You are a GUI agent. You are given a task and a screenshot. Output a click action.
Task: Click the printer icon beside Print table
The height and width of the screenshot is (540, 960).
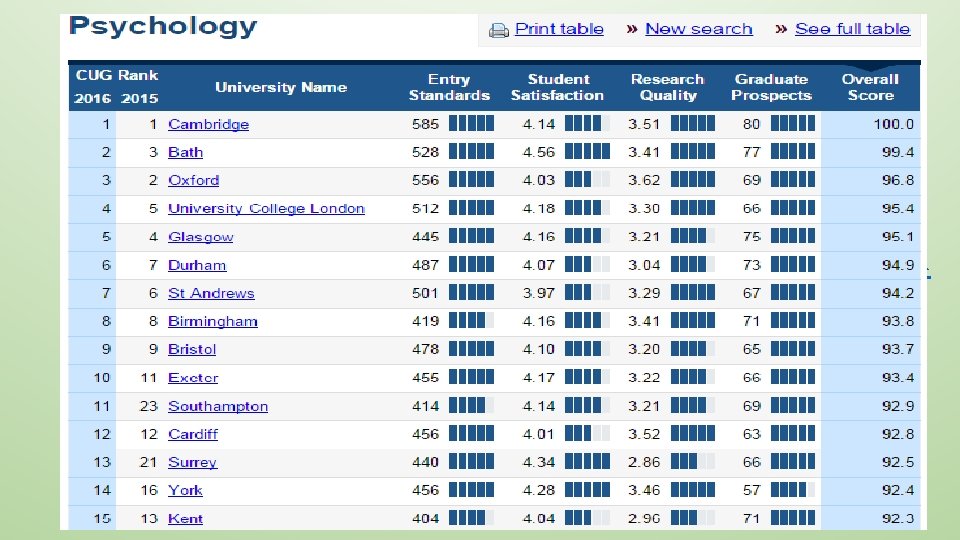499,30
